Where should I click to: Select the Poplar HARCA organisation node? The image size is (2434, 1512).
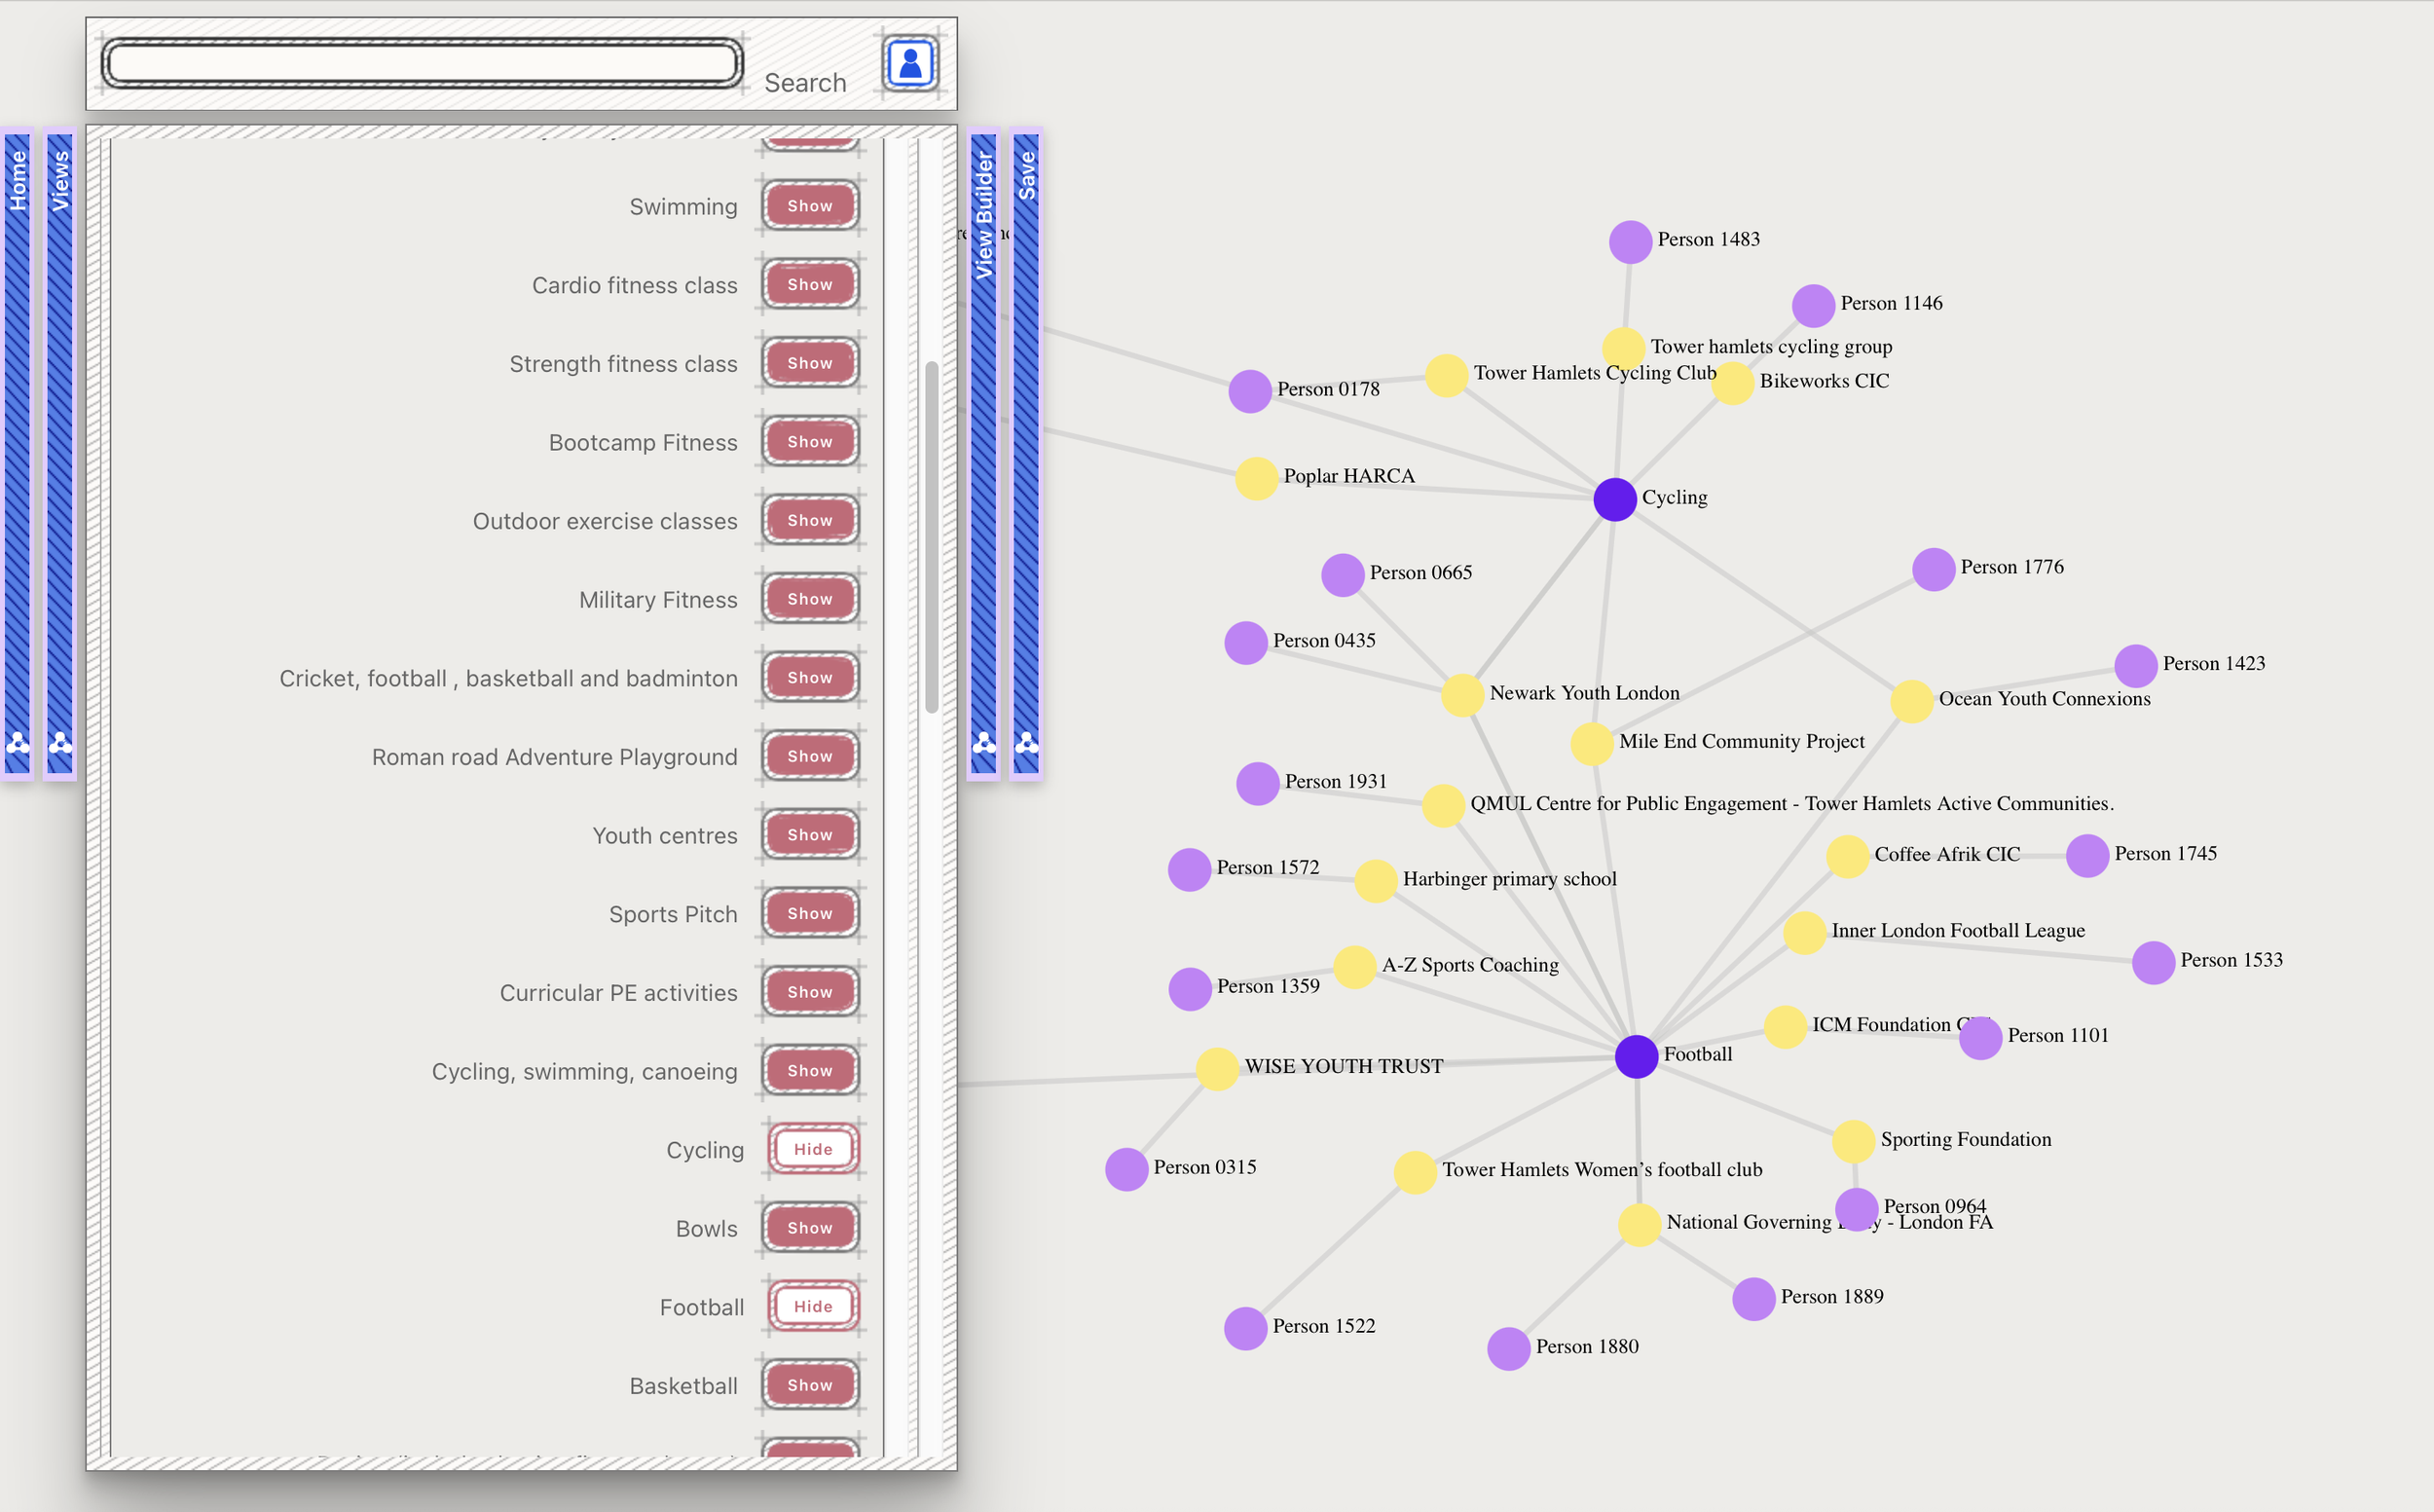[x=1256, y=478]
